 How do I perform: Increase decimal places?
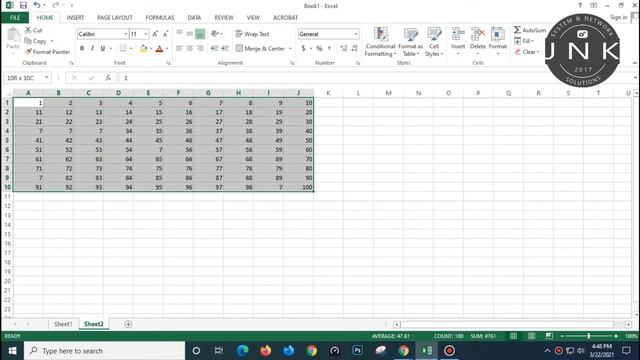point(344,49)
